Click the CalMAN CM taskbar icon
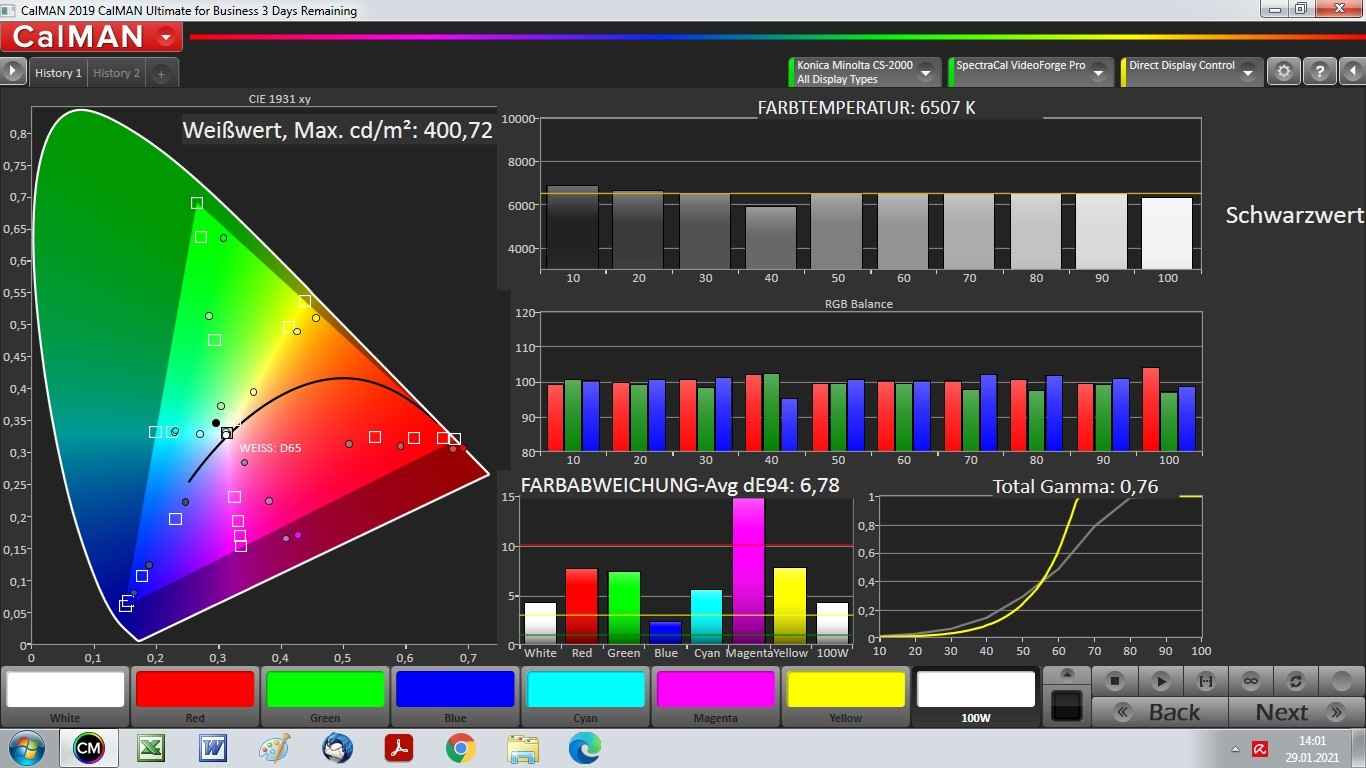The image size is (1366, 768). point(88,748)
